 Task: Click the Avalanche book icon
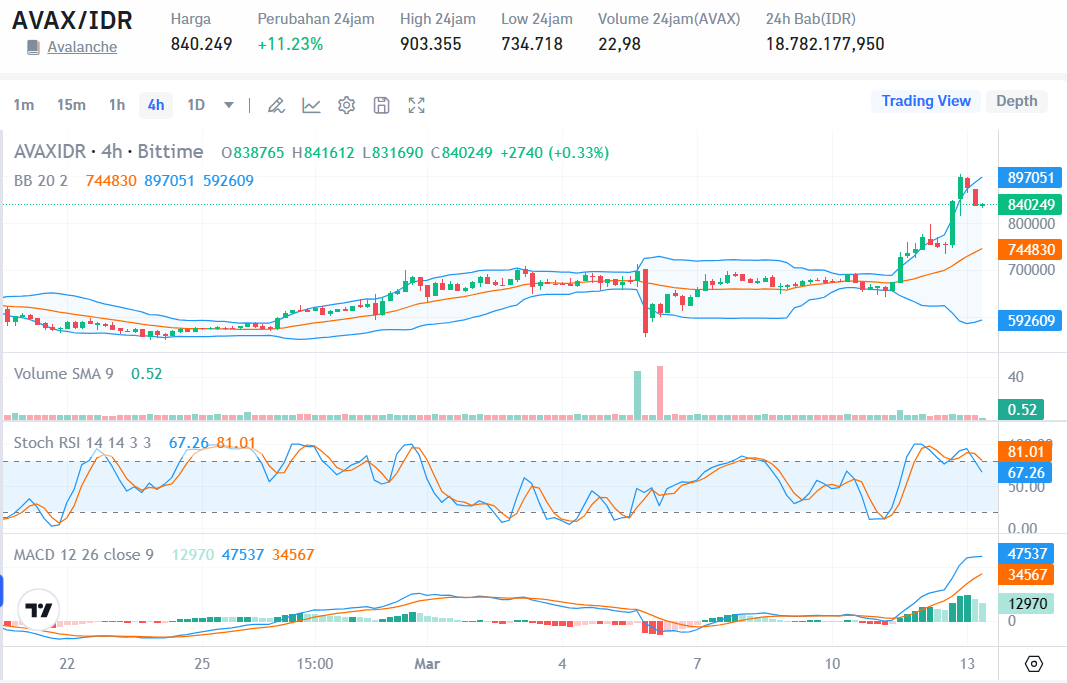[33, 47]
